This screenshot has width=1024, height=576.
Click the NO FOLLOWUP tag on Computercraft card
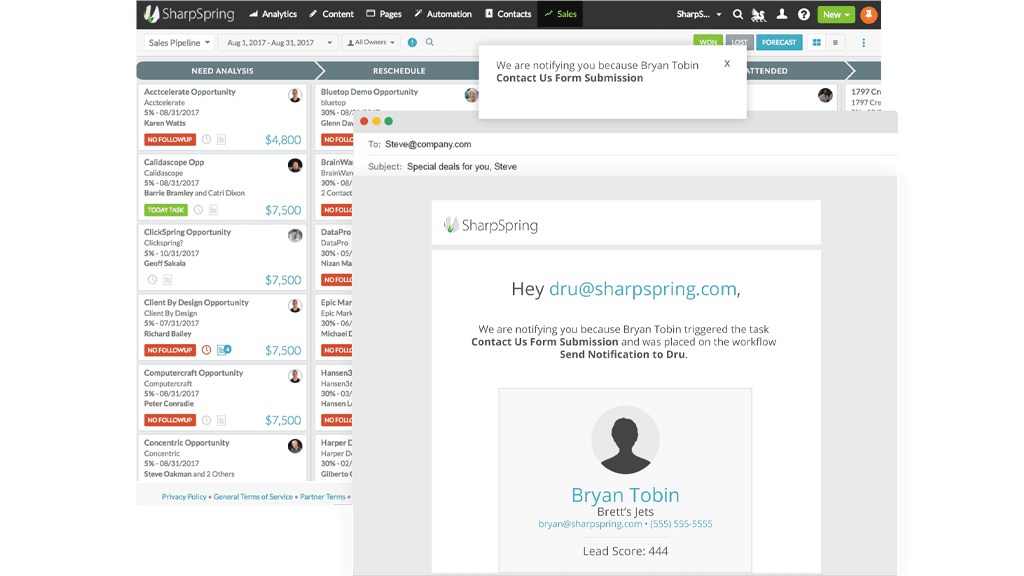coord(170,420)
